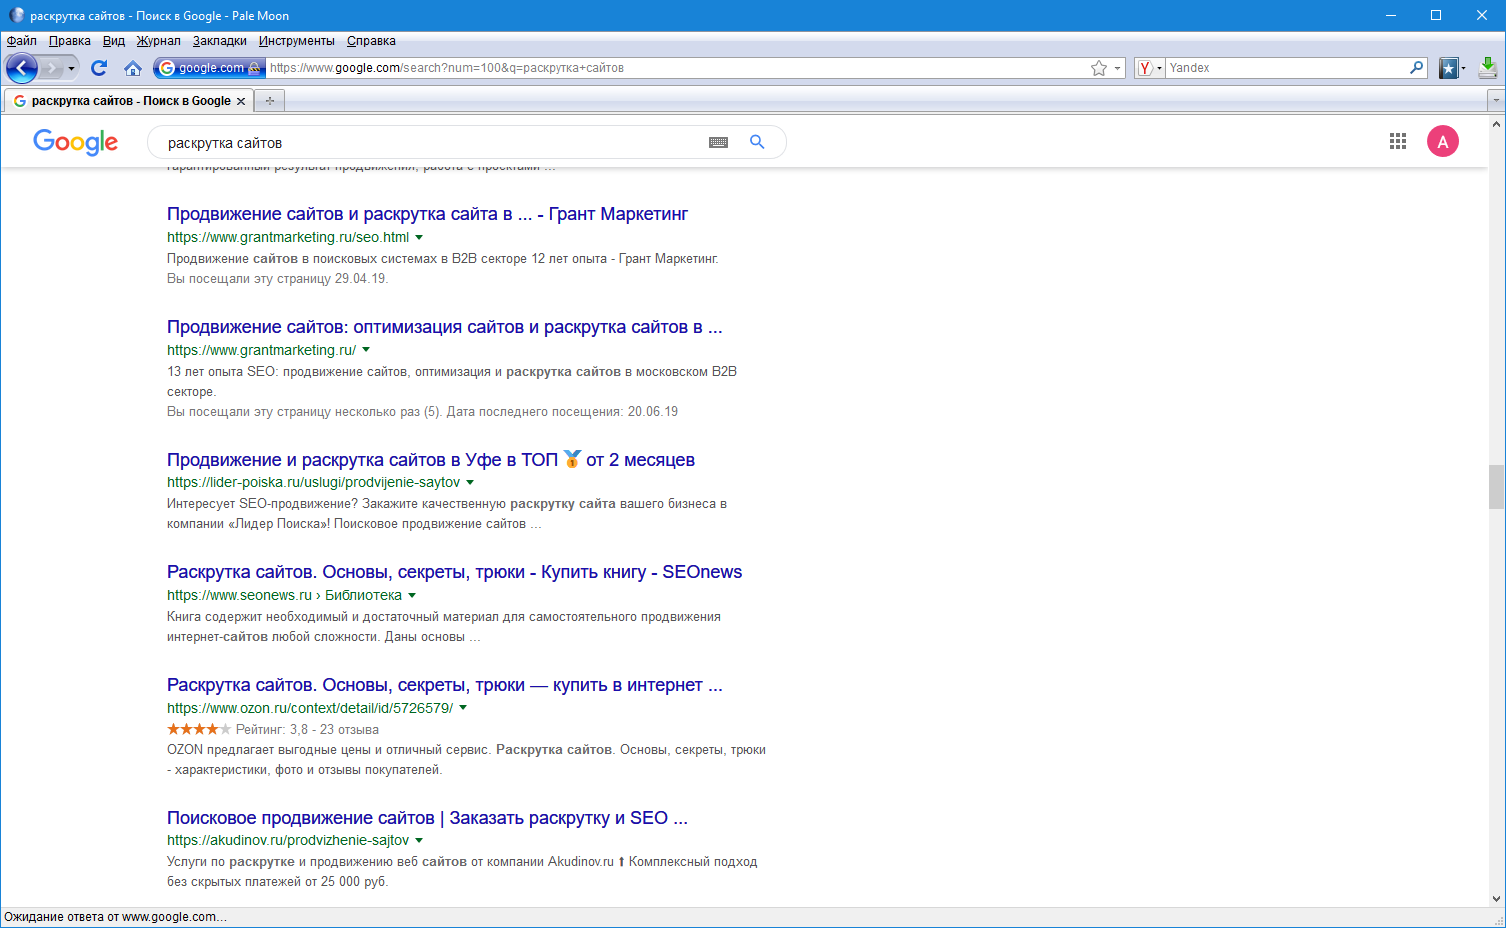The height and width of the screenshot is (928, 1506).
Task: Click the 'Библиотека' breadcrumb text
Action: pos(363,595)
